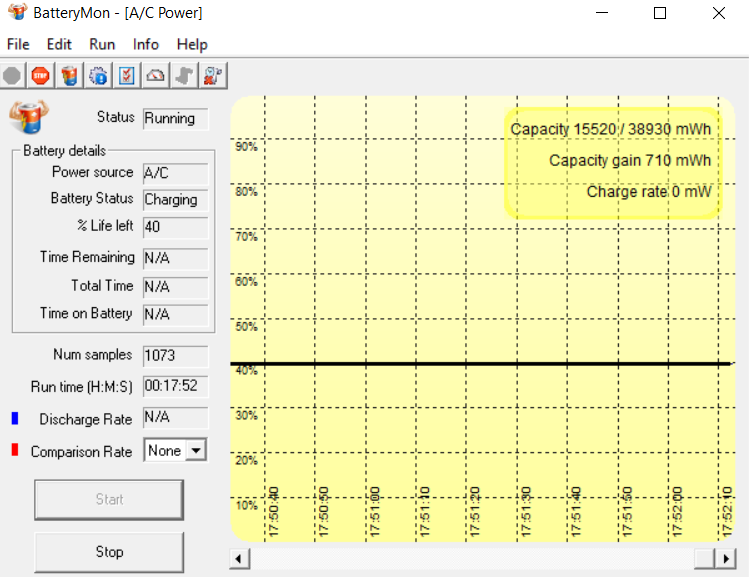Close the BatteryMon window
749x577 pixels.
click(719, 12)
